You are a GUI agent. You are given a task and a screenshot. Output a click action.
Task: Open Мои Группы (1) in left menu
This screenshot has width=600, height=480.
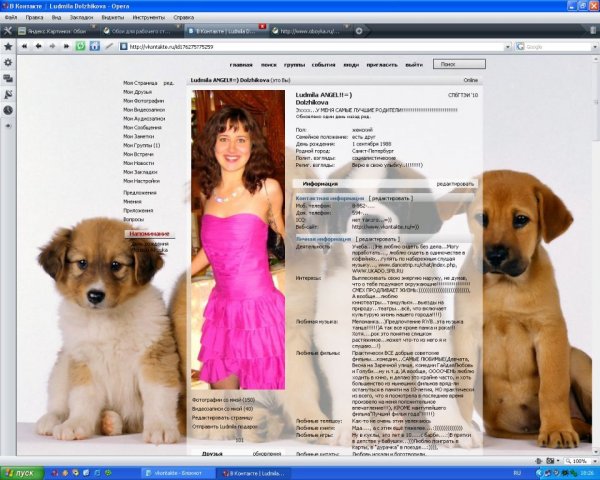pyautogui.click(x=142, y=145)
